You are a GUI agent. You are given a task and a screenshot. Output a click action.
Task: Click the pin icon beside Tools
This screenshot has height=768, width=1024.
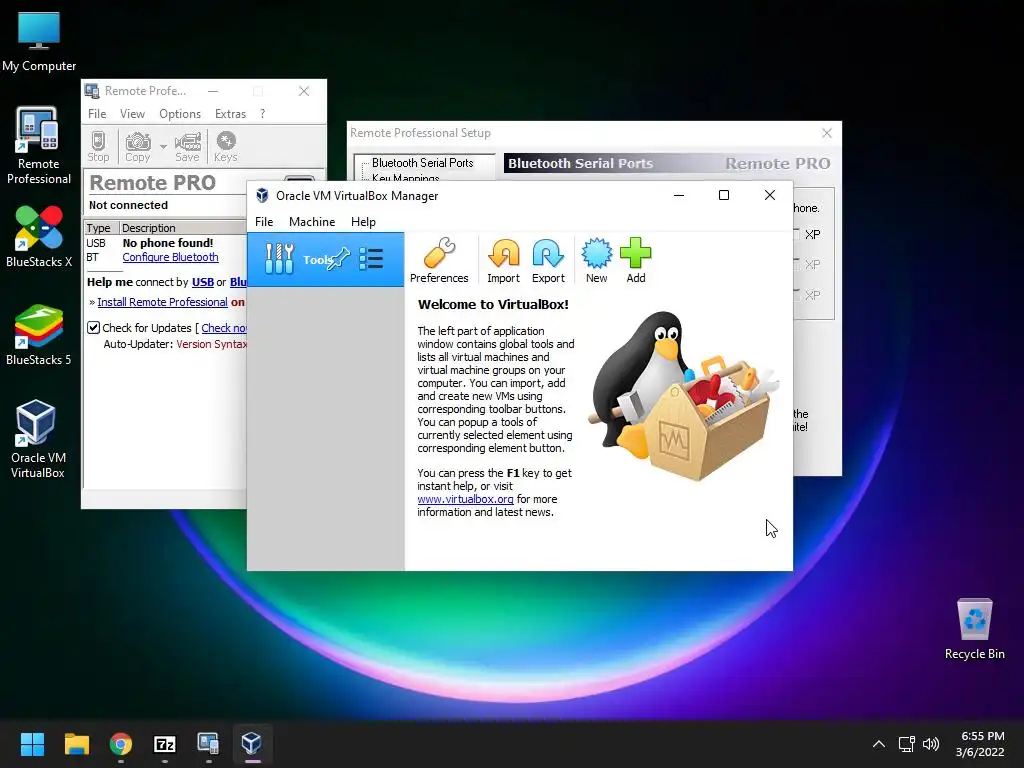click(x=340, y=259)
